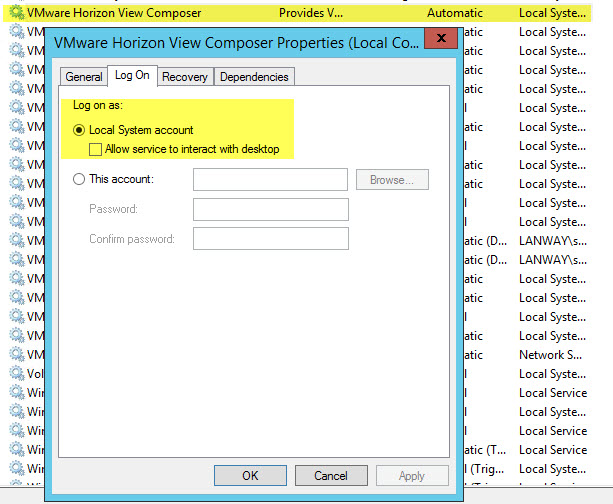Click Automatic startup type in highlighted row
Image resolution: width=613 pixels, height=504 pixels.
pos(454,13)
